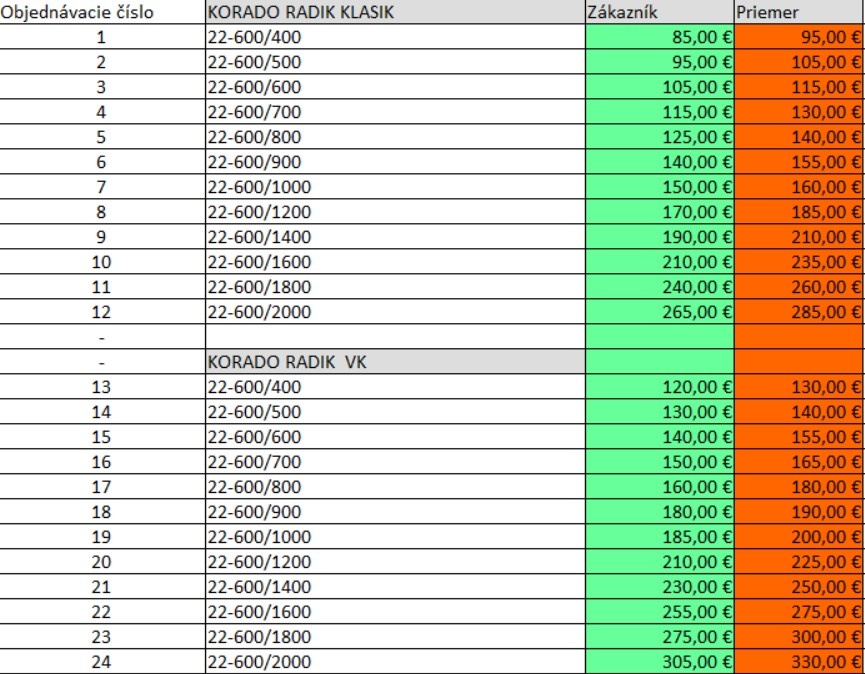The width and height of the screenshot is (865, 674).
Task: Select 22-600/400 in row 13
Action: (x=395, y=387)
